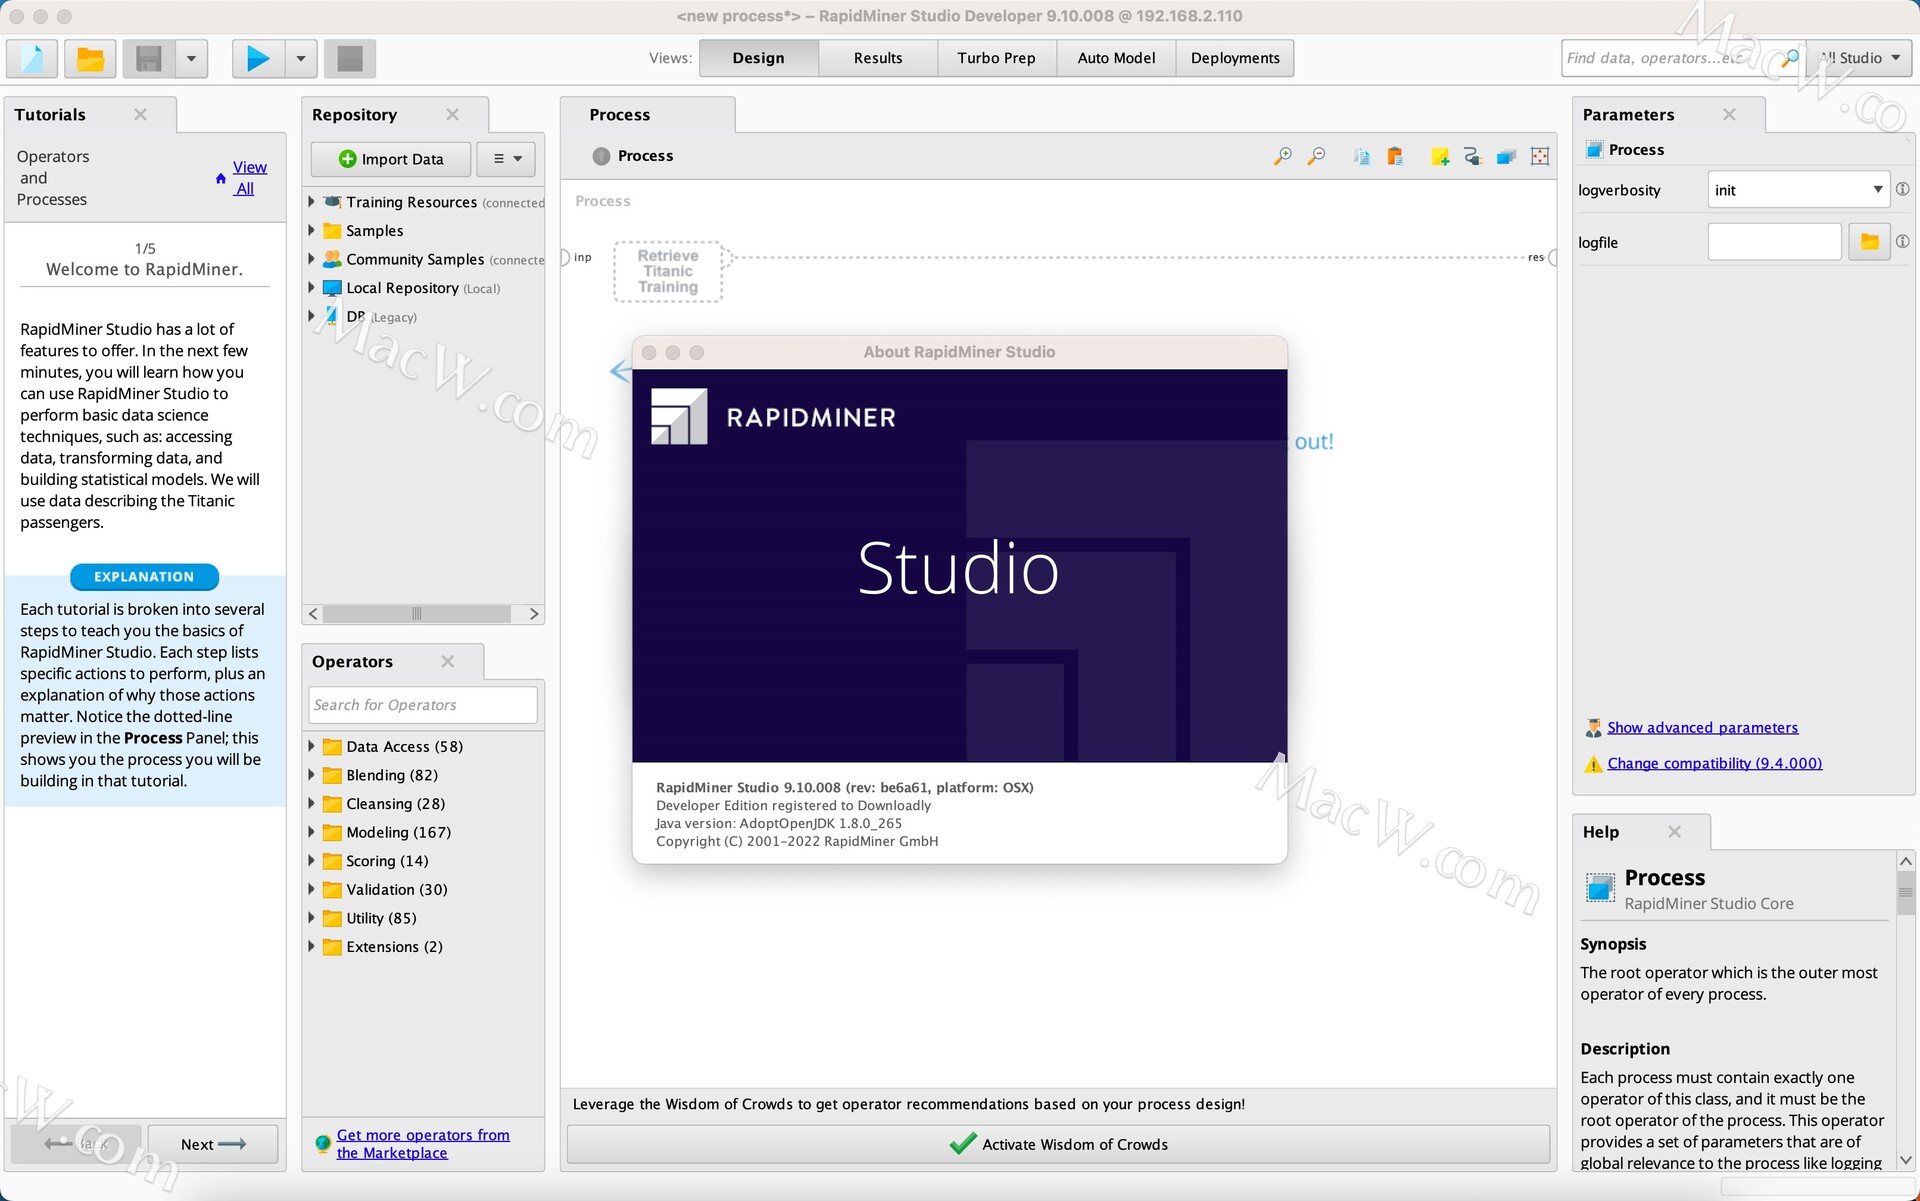Open Show advanced parameters link
Screen dimensions: 1920x1201
tap(1702, 728)
